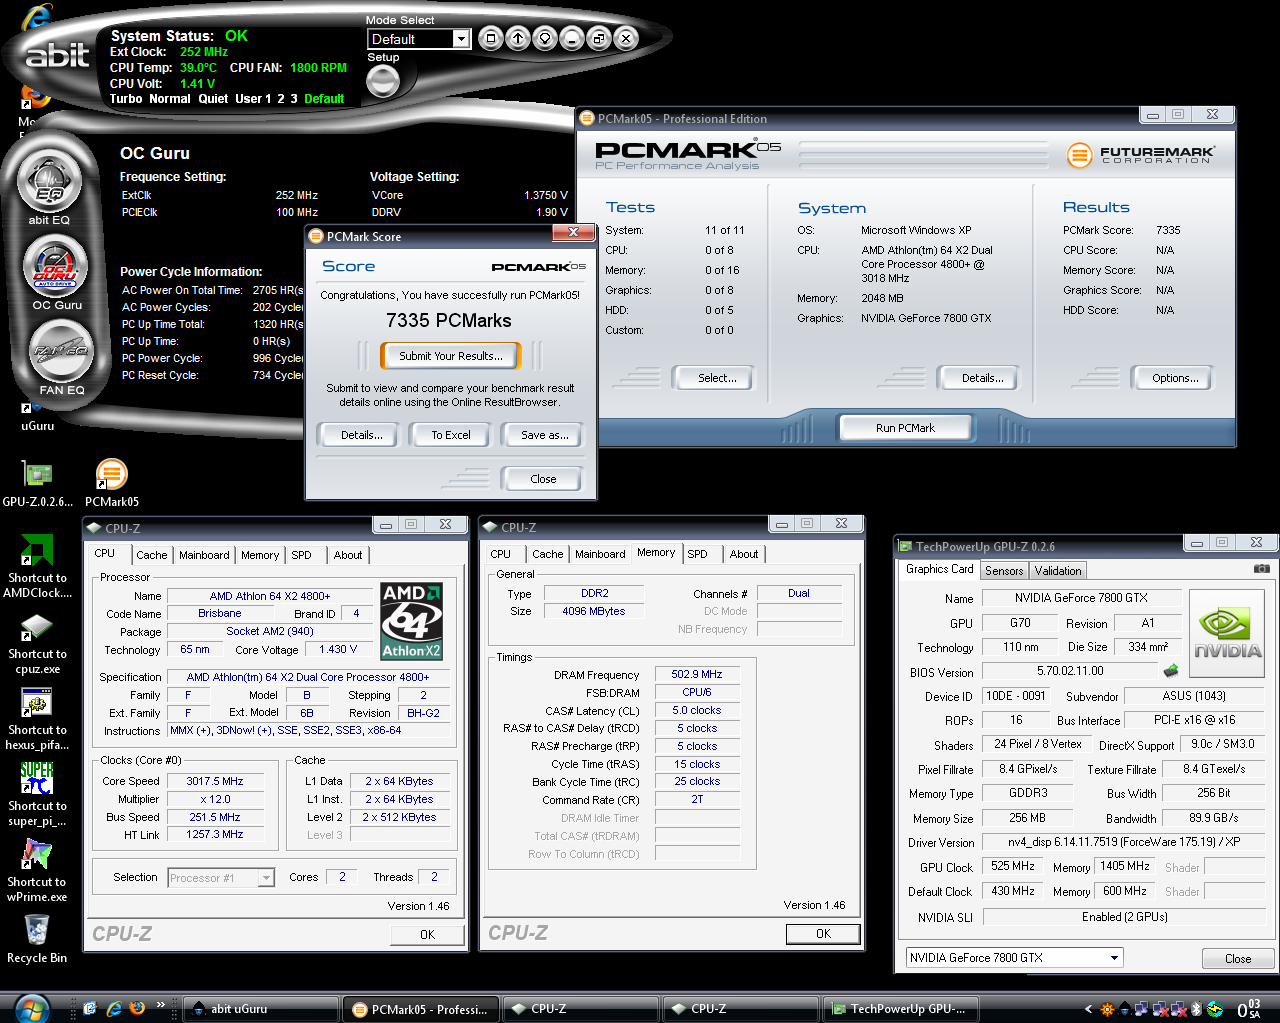Open SPD tab in left CPU-Z window
The width and height of the screenshot is (1280, 1023).
(302, 555)
